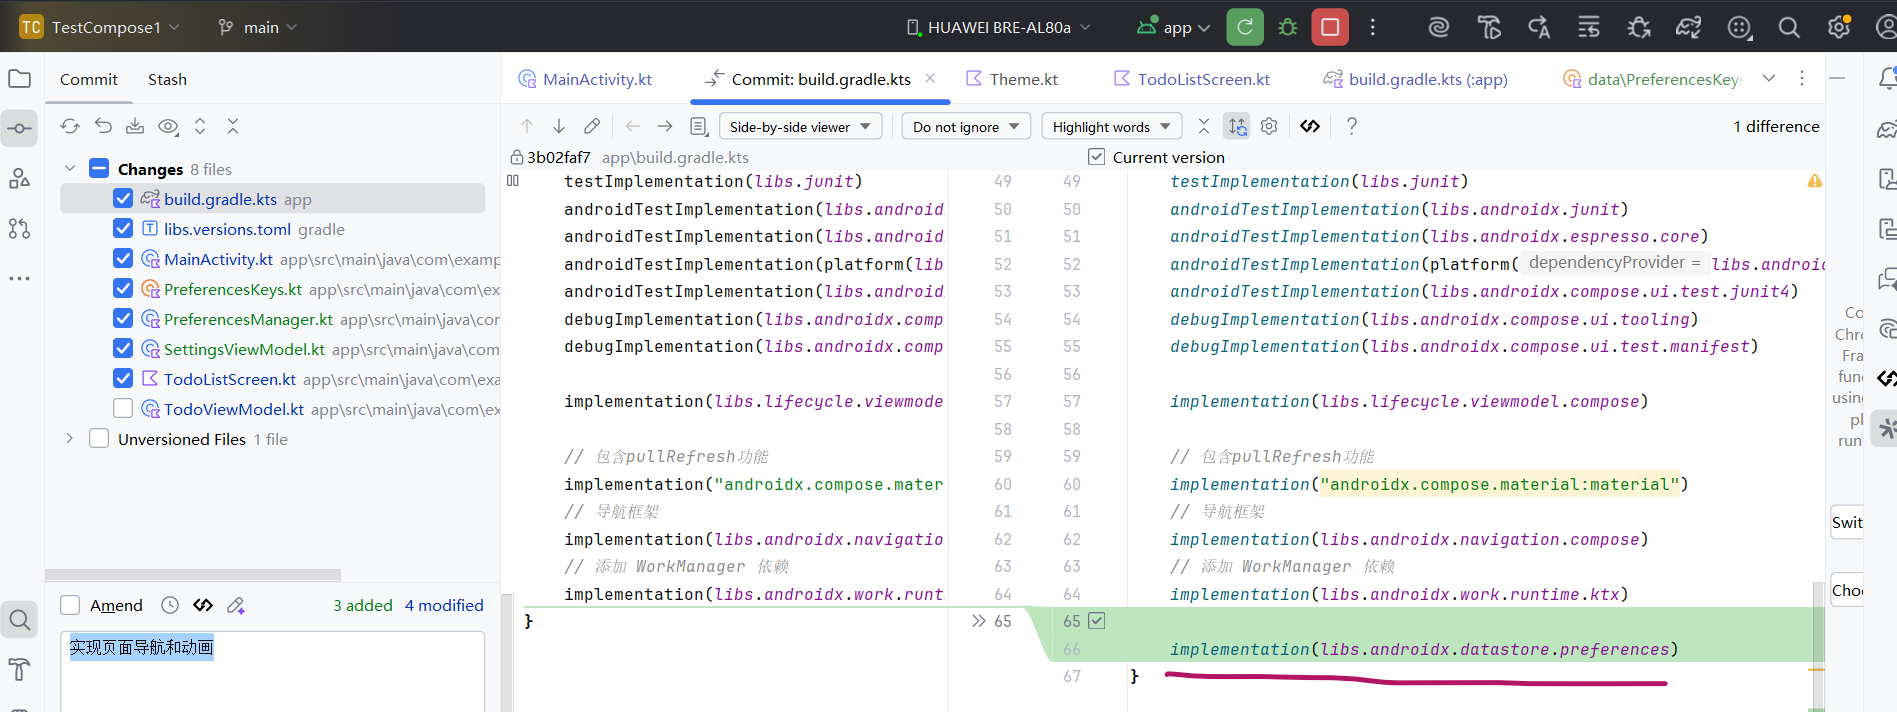Open the MainActivity.kt editor tab
The width and height of the screenshot is (1897, 712).
[586, 79]
